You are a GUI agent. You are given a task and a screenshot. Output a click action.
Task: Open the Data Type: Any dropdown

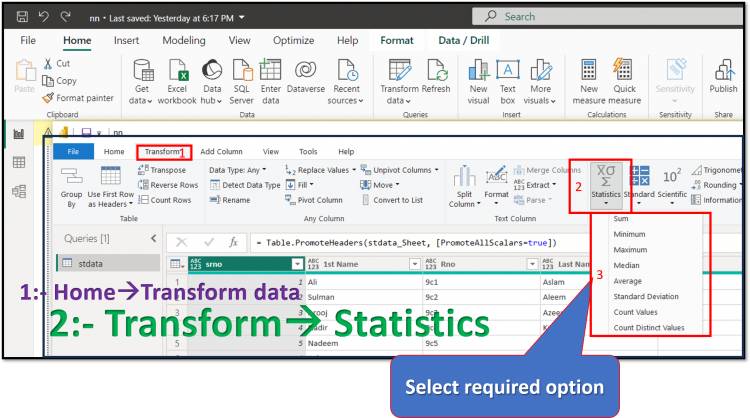pos(237,170)
